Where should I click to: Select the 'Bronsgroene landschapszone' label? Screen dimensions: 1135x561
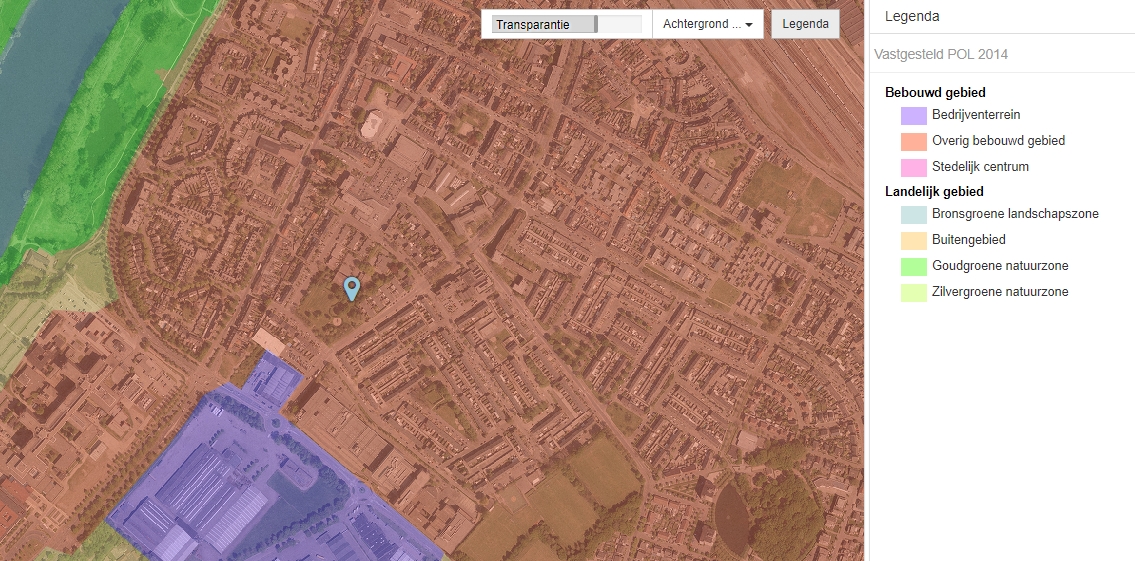pos(1015,214)
